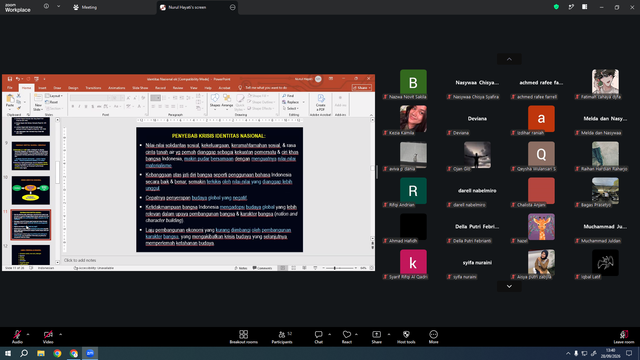Viewport: 640px width, 360px height.
Task: Click the Share button in PowerPoint
Action: pyautogui.click(x=362, y=88)
